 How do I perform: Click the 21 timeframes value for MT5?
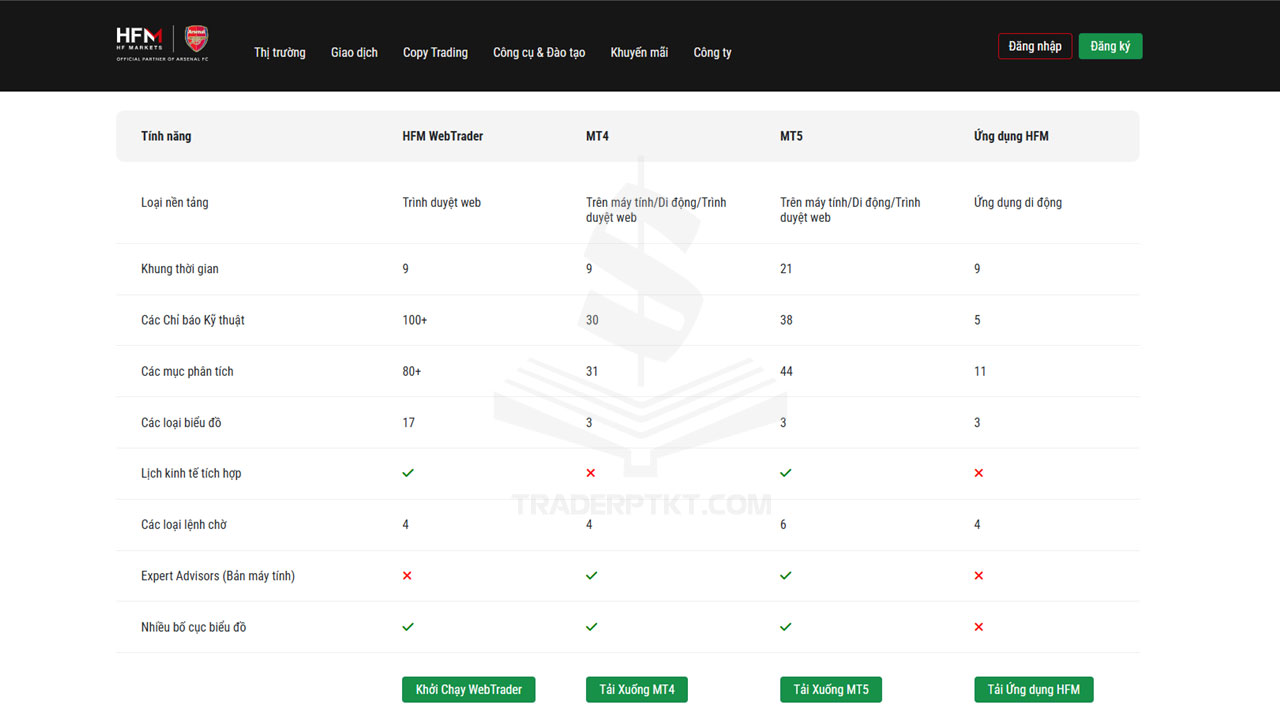(x=786, y=269)
